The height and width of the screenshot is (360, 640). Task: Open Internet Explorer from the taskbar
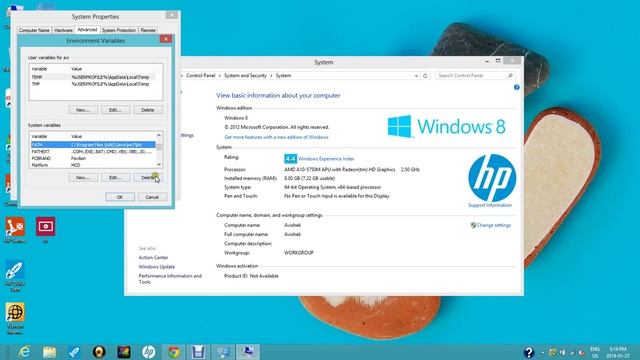[x=24, y=351]
